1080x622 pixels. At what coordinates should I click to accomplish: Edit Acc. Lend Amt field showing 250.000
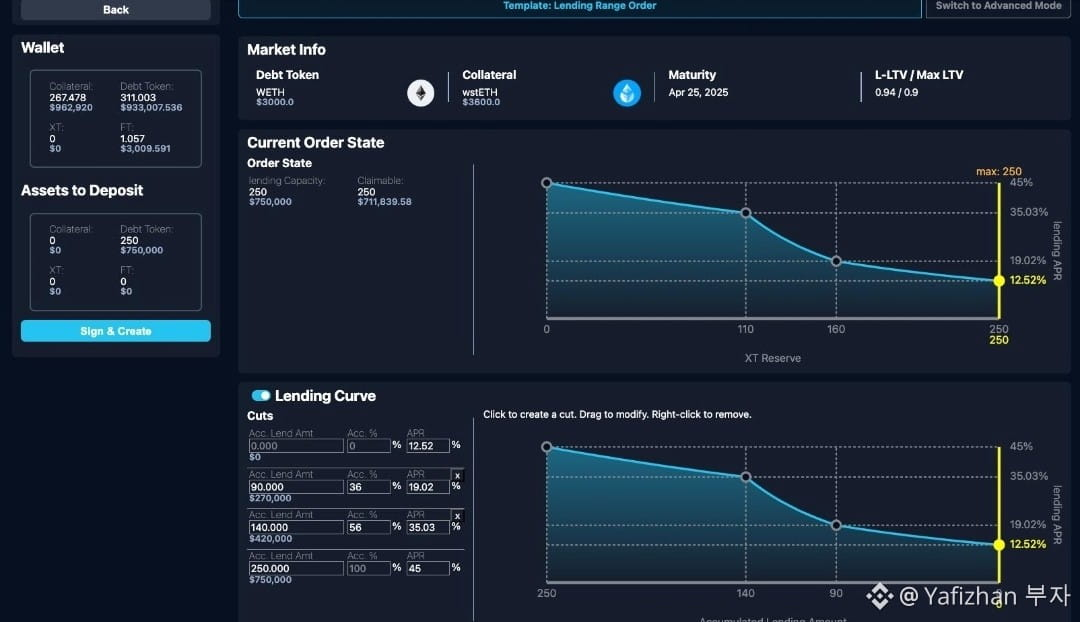pyautogui.click(x=295, y=568)
